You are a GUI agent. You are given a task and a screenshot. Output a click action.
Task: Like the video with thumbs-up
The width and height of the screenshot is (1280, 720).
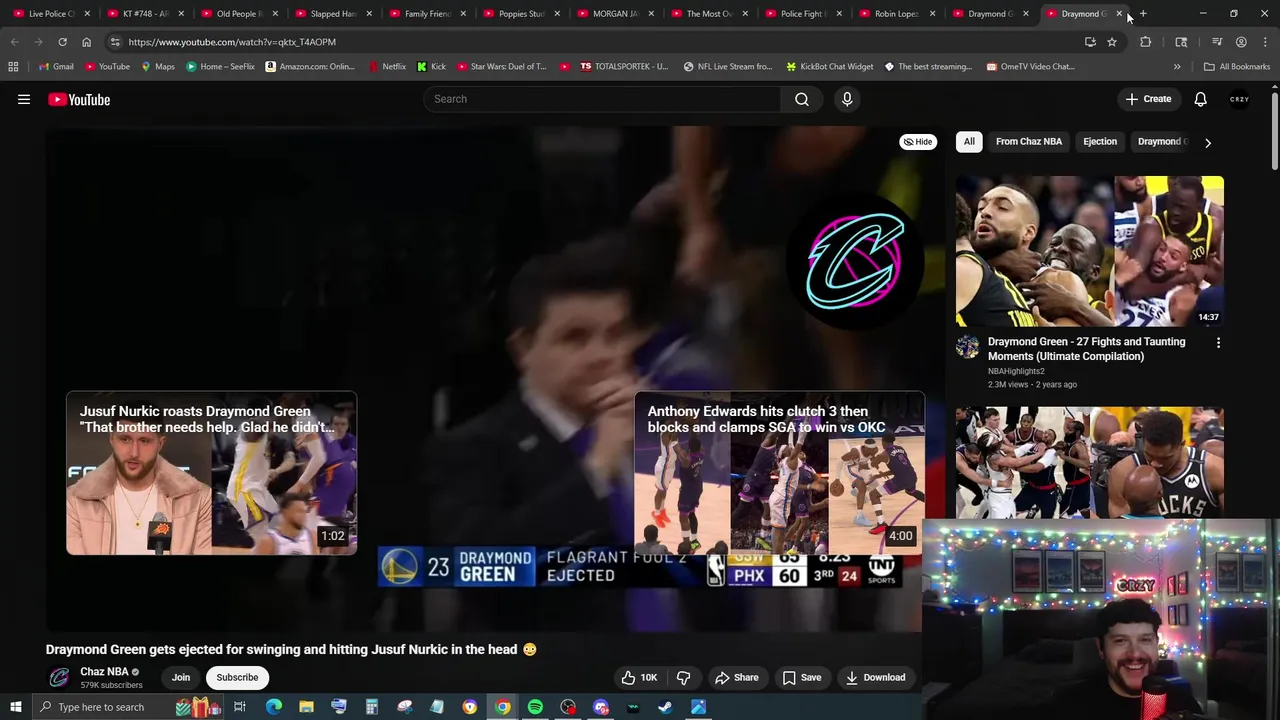click(639, 677)
